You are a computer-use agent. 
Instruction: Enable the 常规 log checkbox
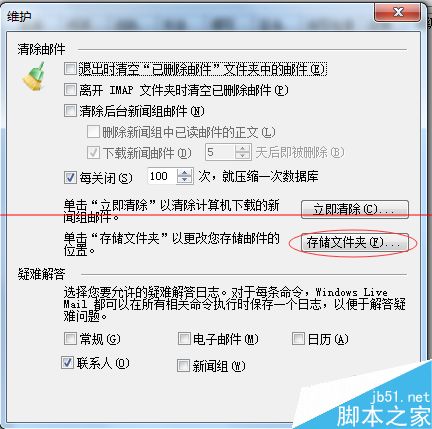pos(70,339)
